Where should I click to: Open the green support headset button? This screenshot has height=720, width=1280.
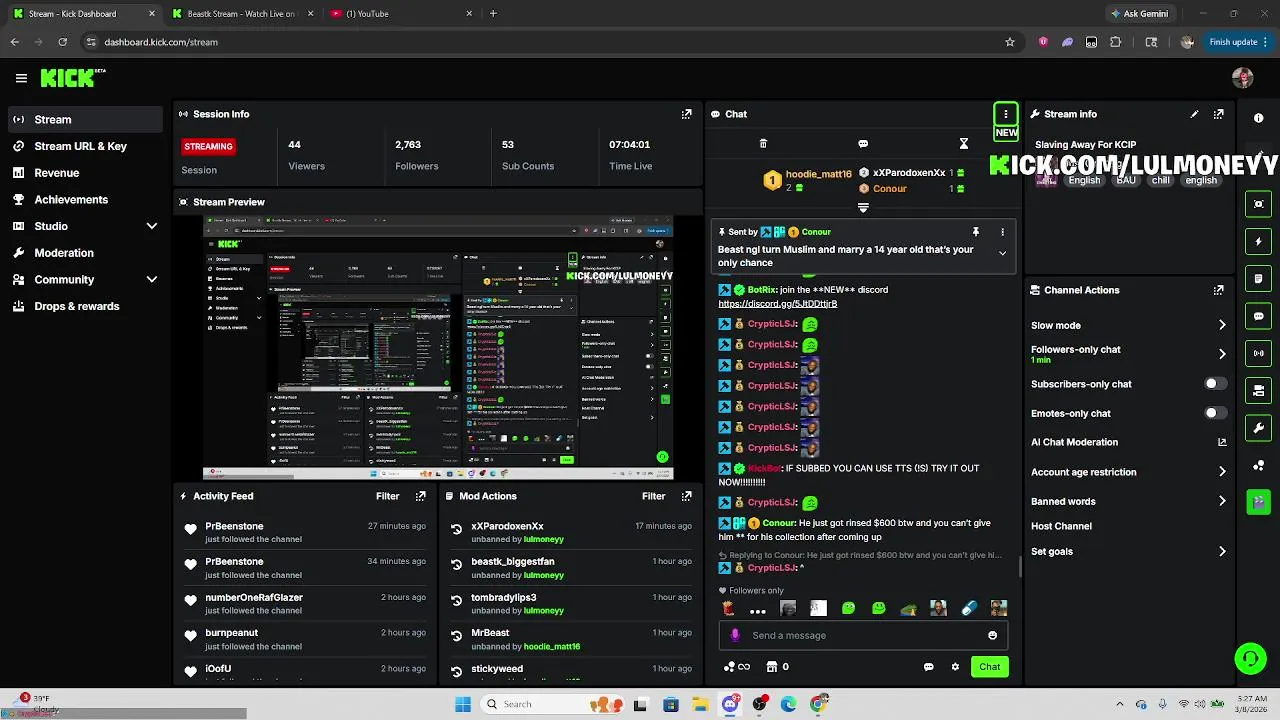coord(1250,658)
